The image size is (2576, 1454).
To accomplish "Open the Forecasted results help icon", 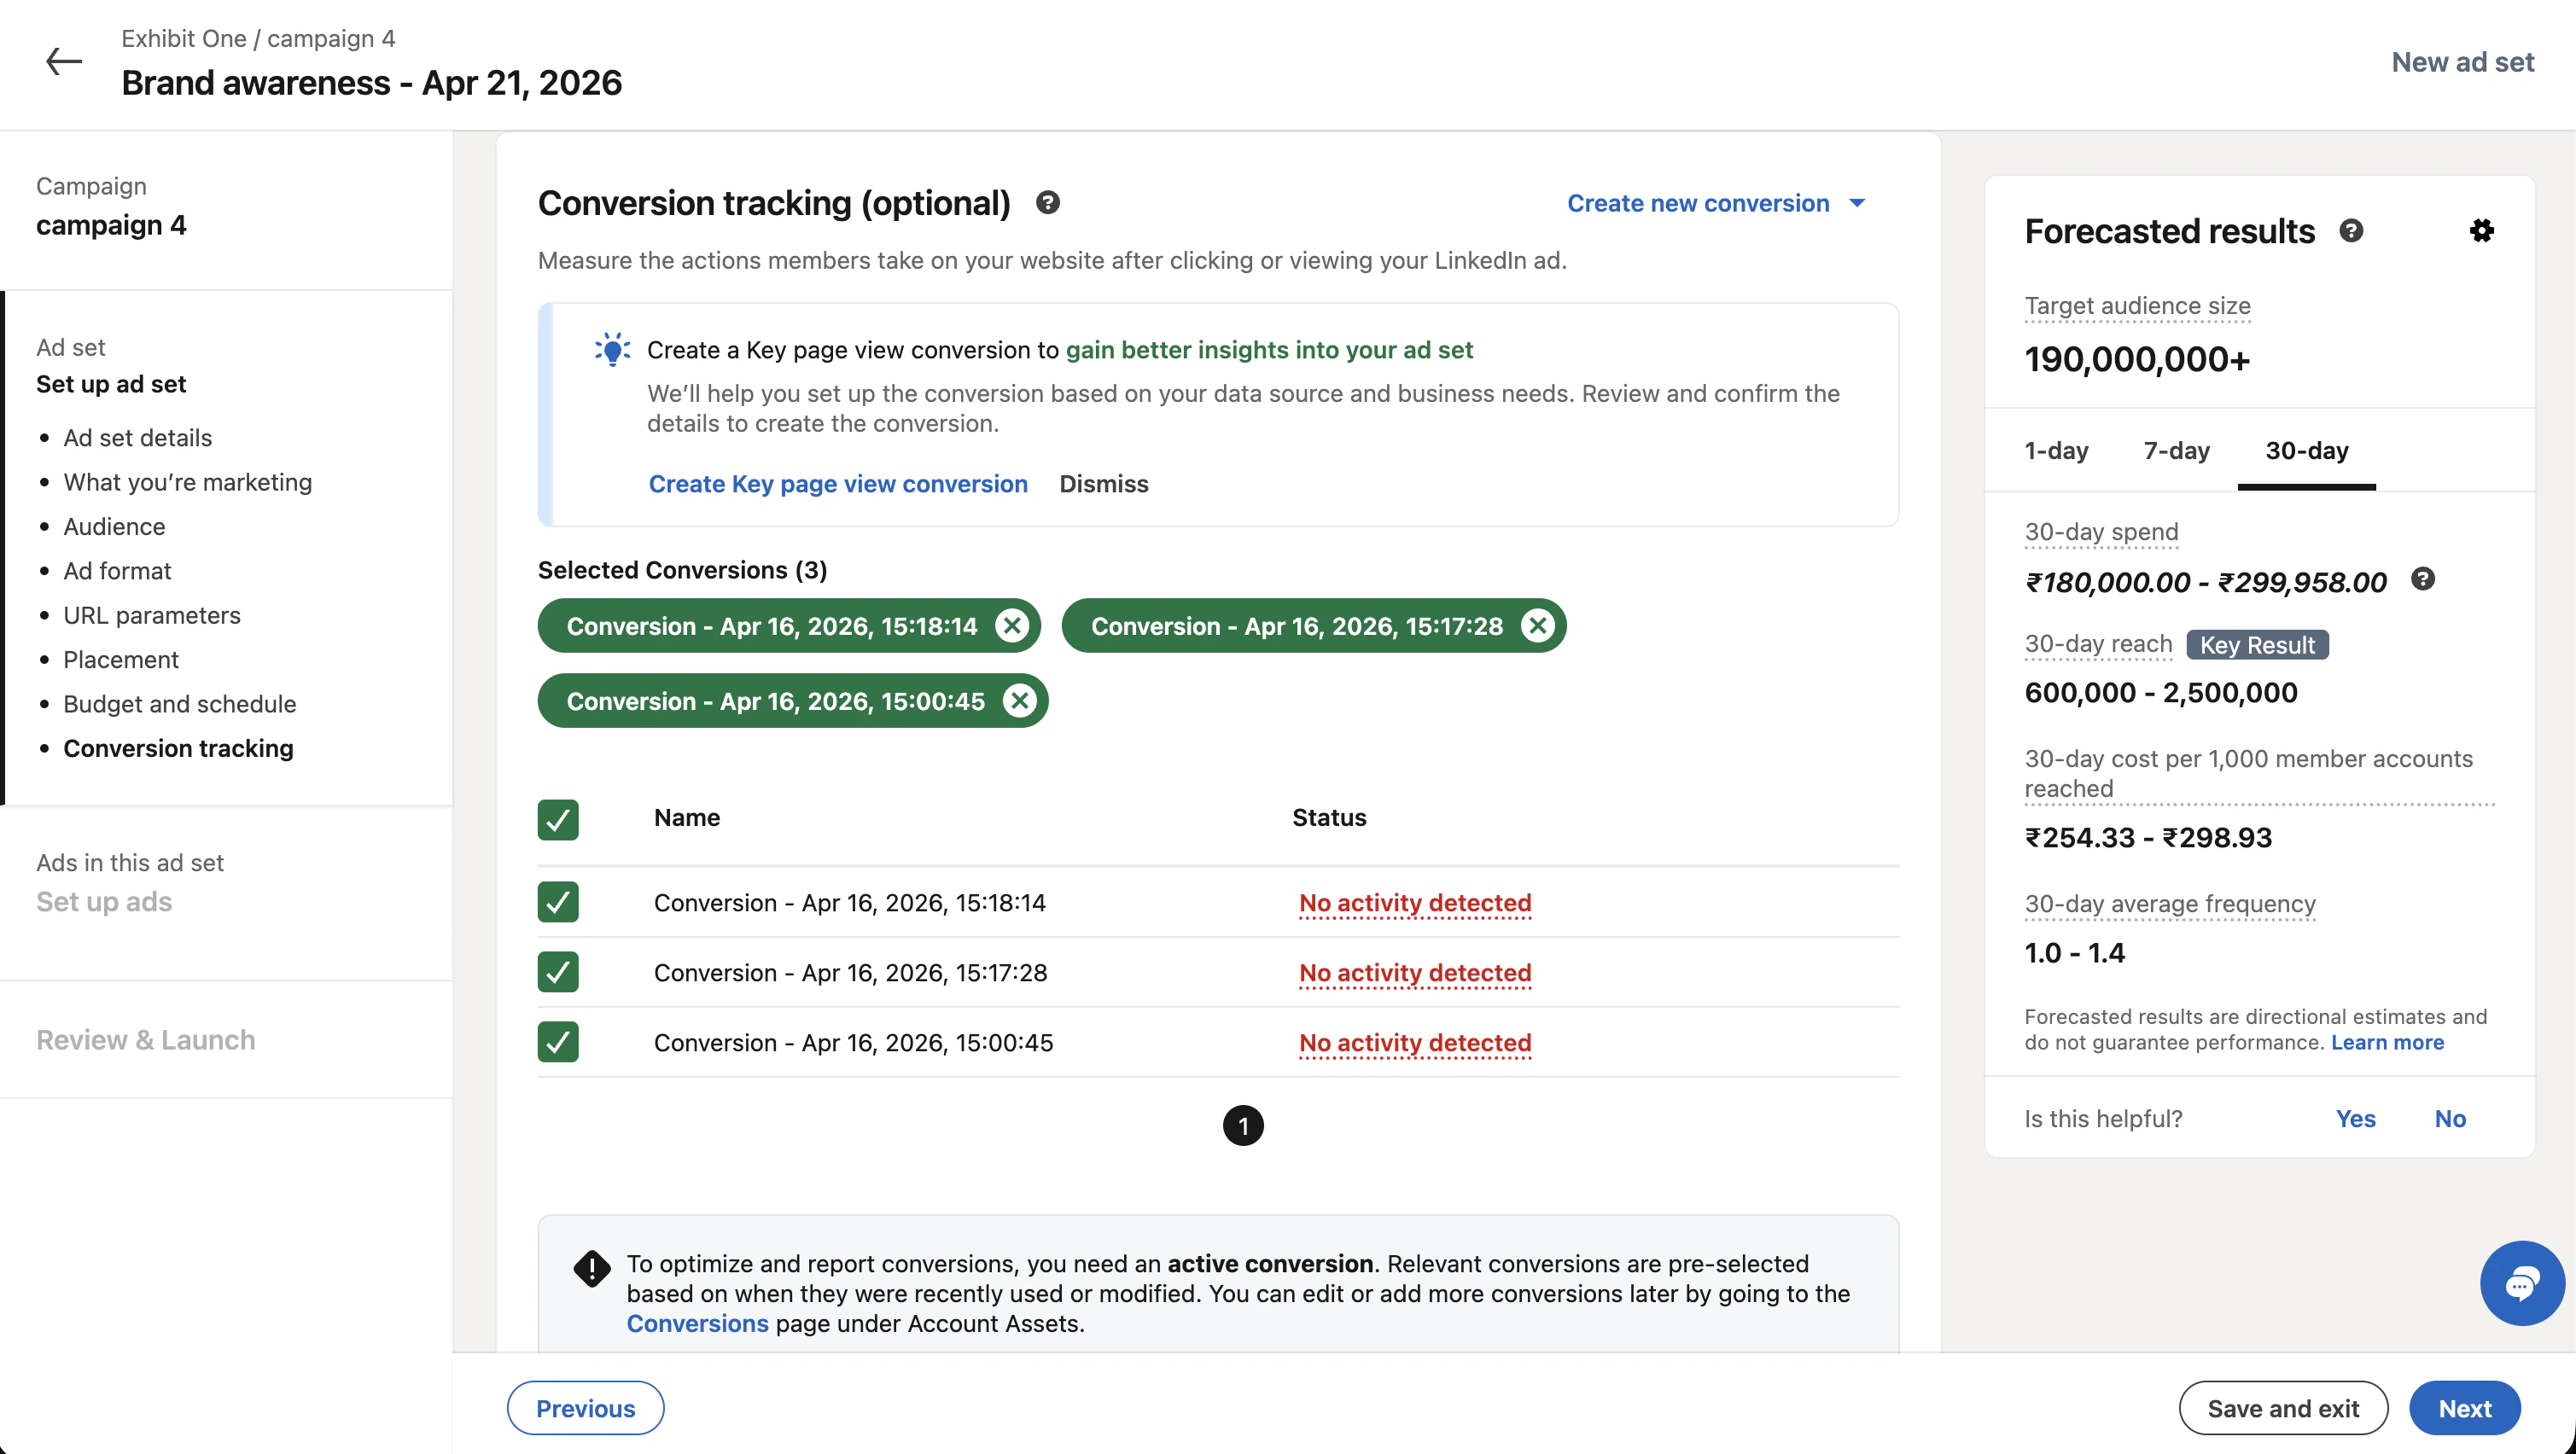I will [2352, 231].
